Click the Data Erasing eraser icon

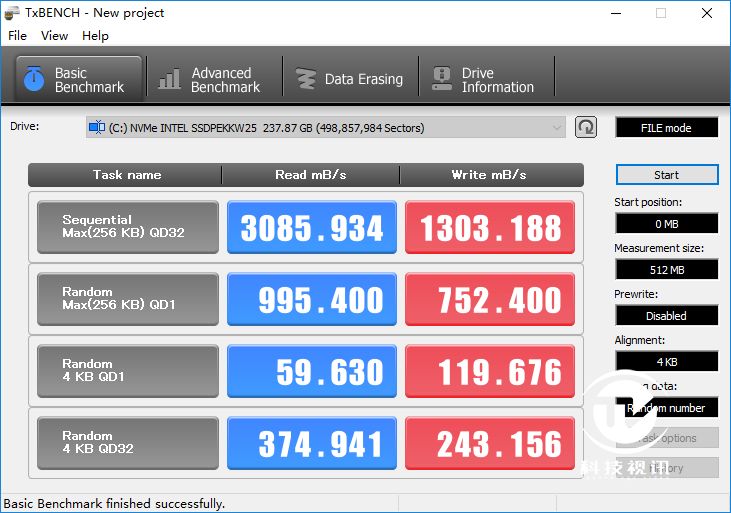point(306,79)
